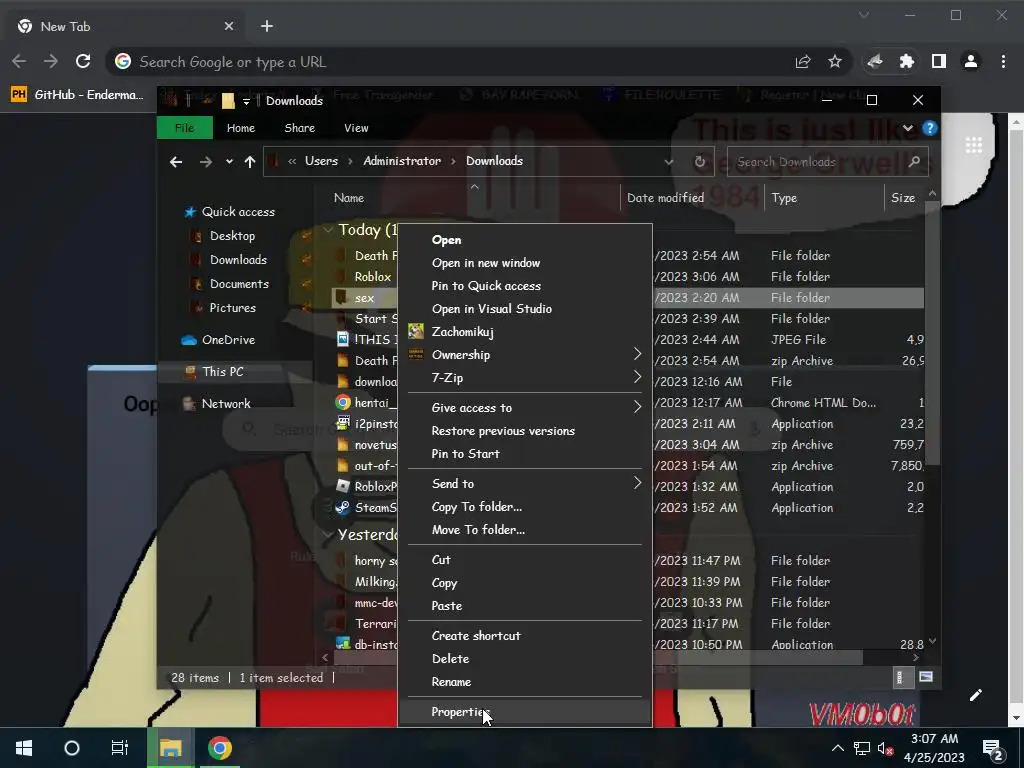The image size is (1024, 768).
Task: Open Cortana circle on the taskbar
Action: [72, 748]
